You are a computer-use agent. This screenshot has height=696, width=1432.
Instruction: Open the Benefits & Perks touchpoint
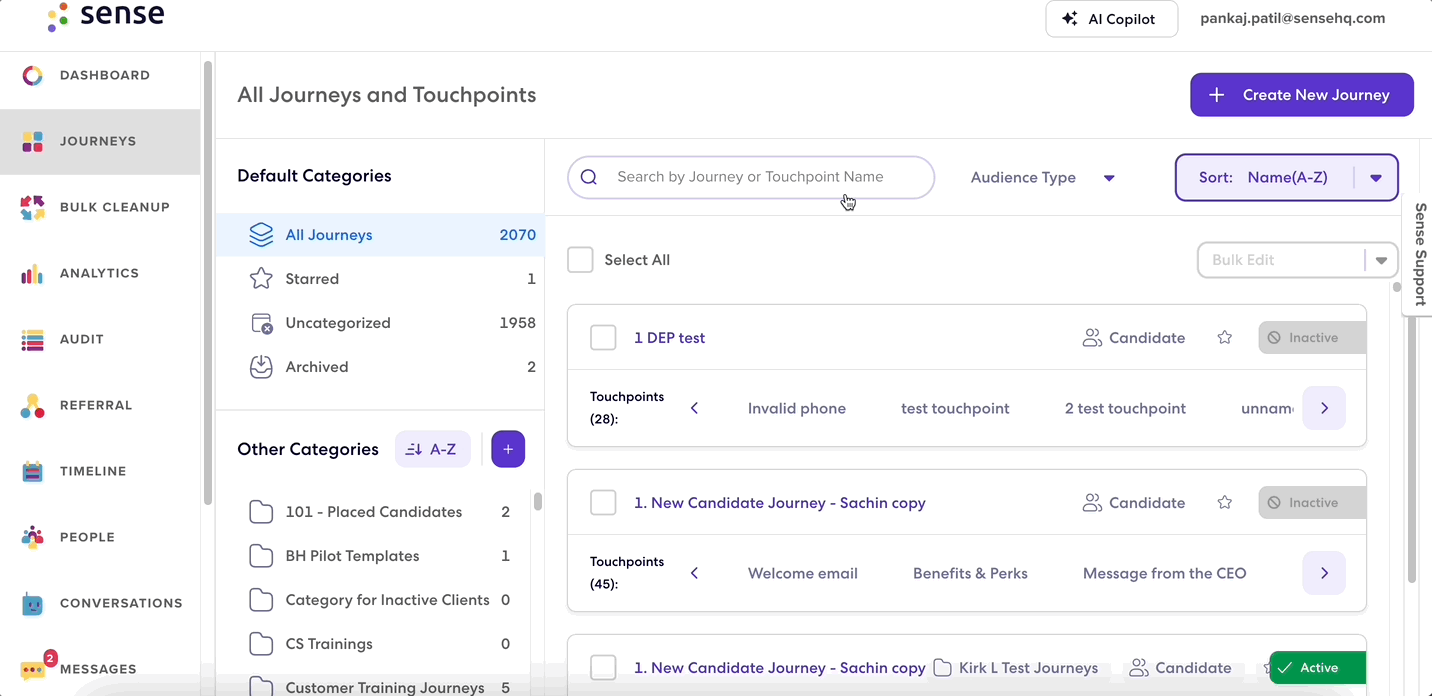click(x=970, y=573)
